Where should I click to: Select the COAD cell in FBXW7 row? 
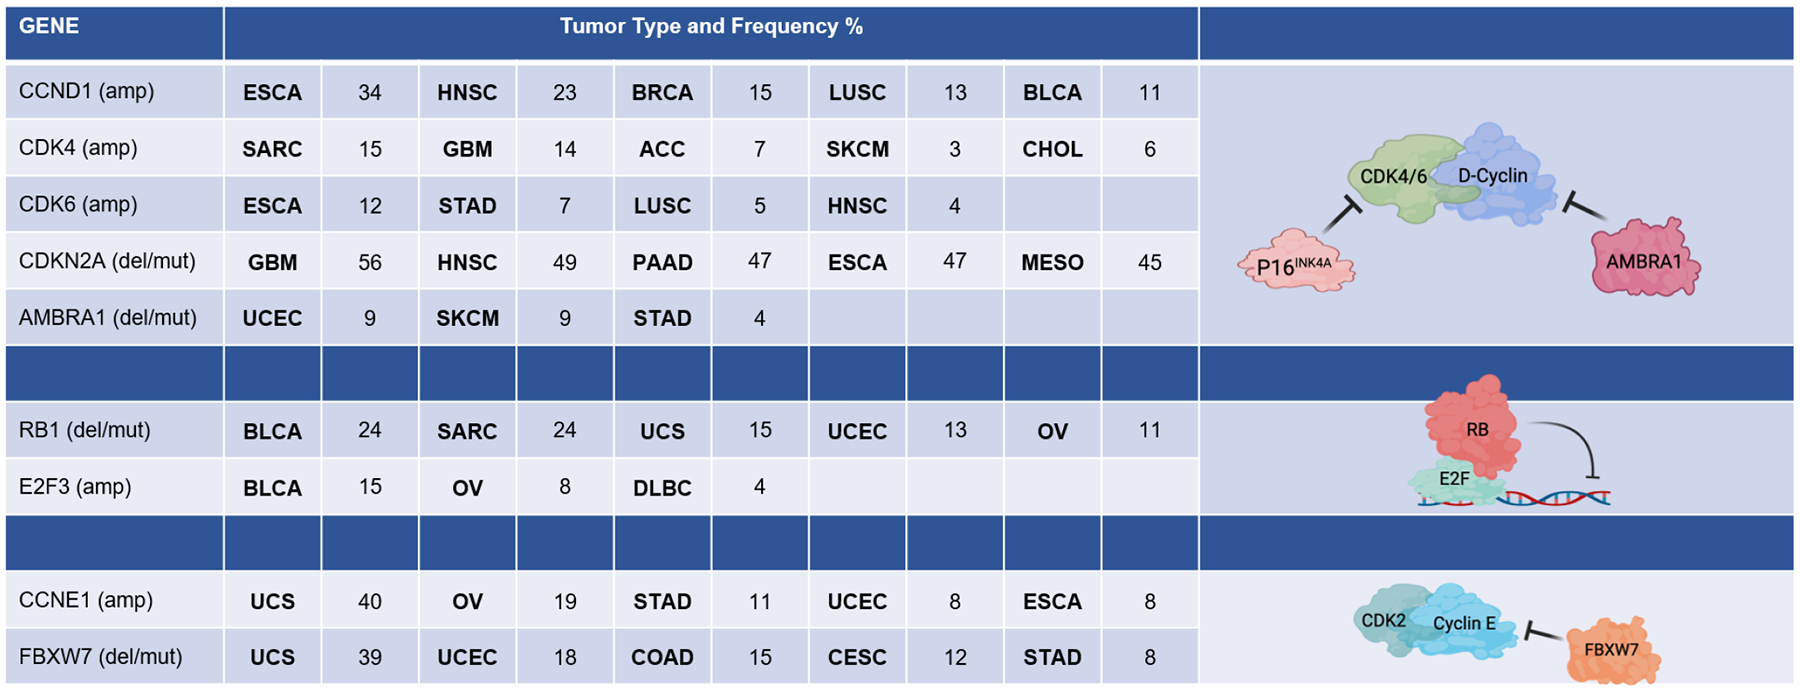click(662, 657)
